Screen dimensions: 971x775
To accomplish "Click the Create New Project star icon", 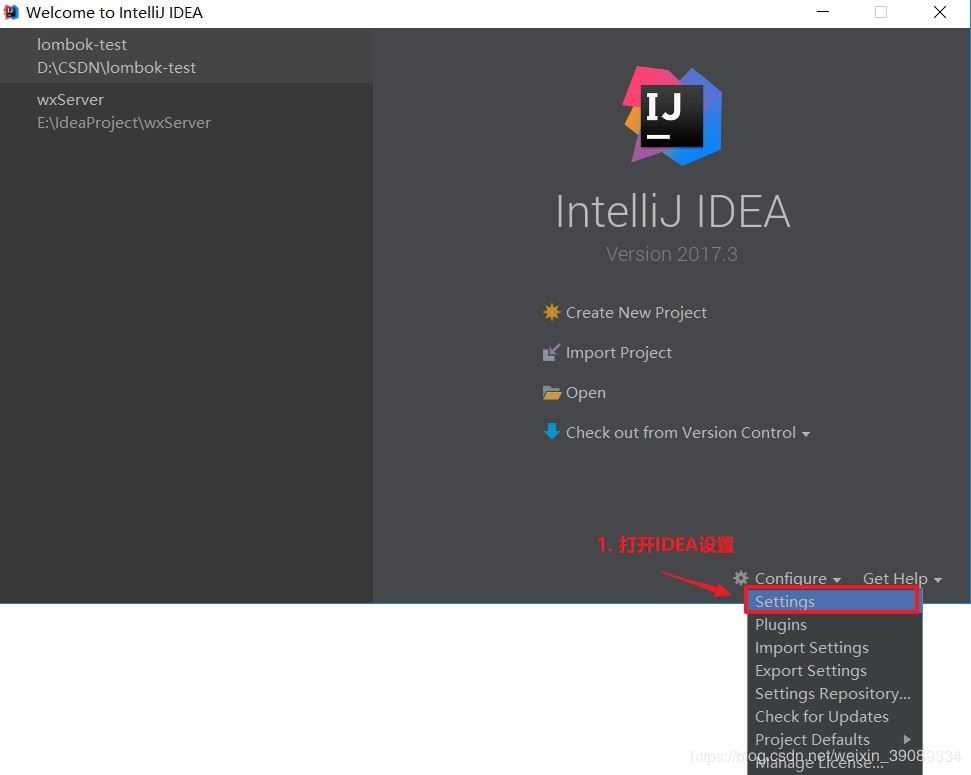I will [x=552, y=312].
